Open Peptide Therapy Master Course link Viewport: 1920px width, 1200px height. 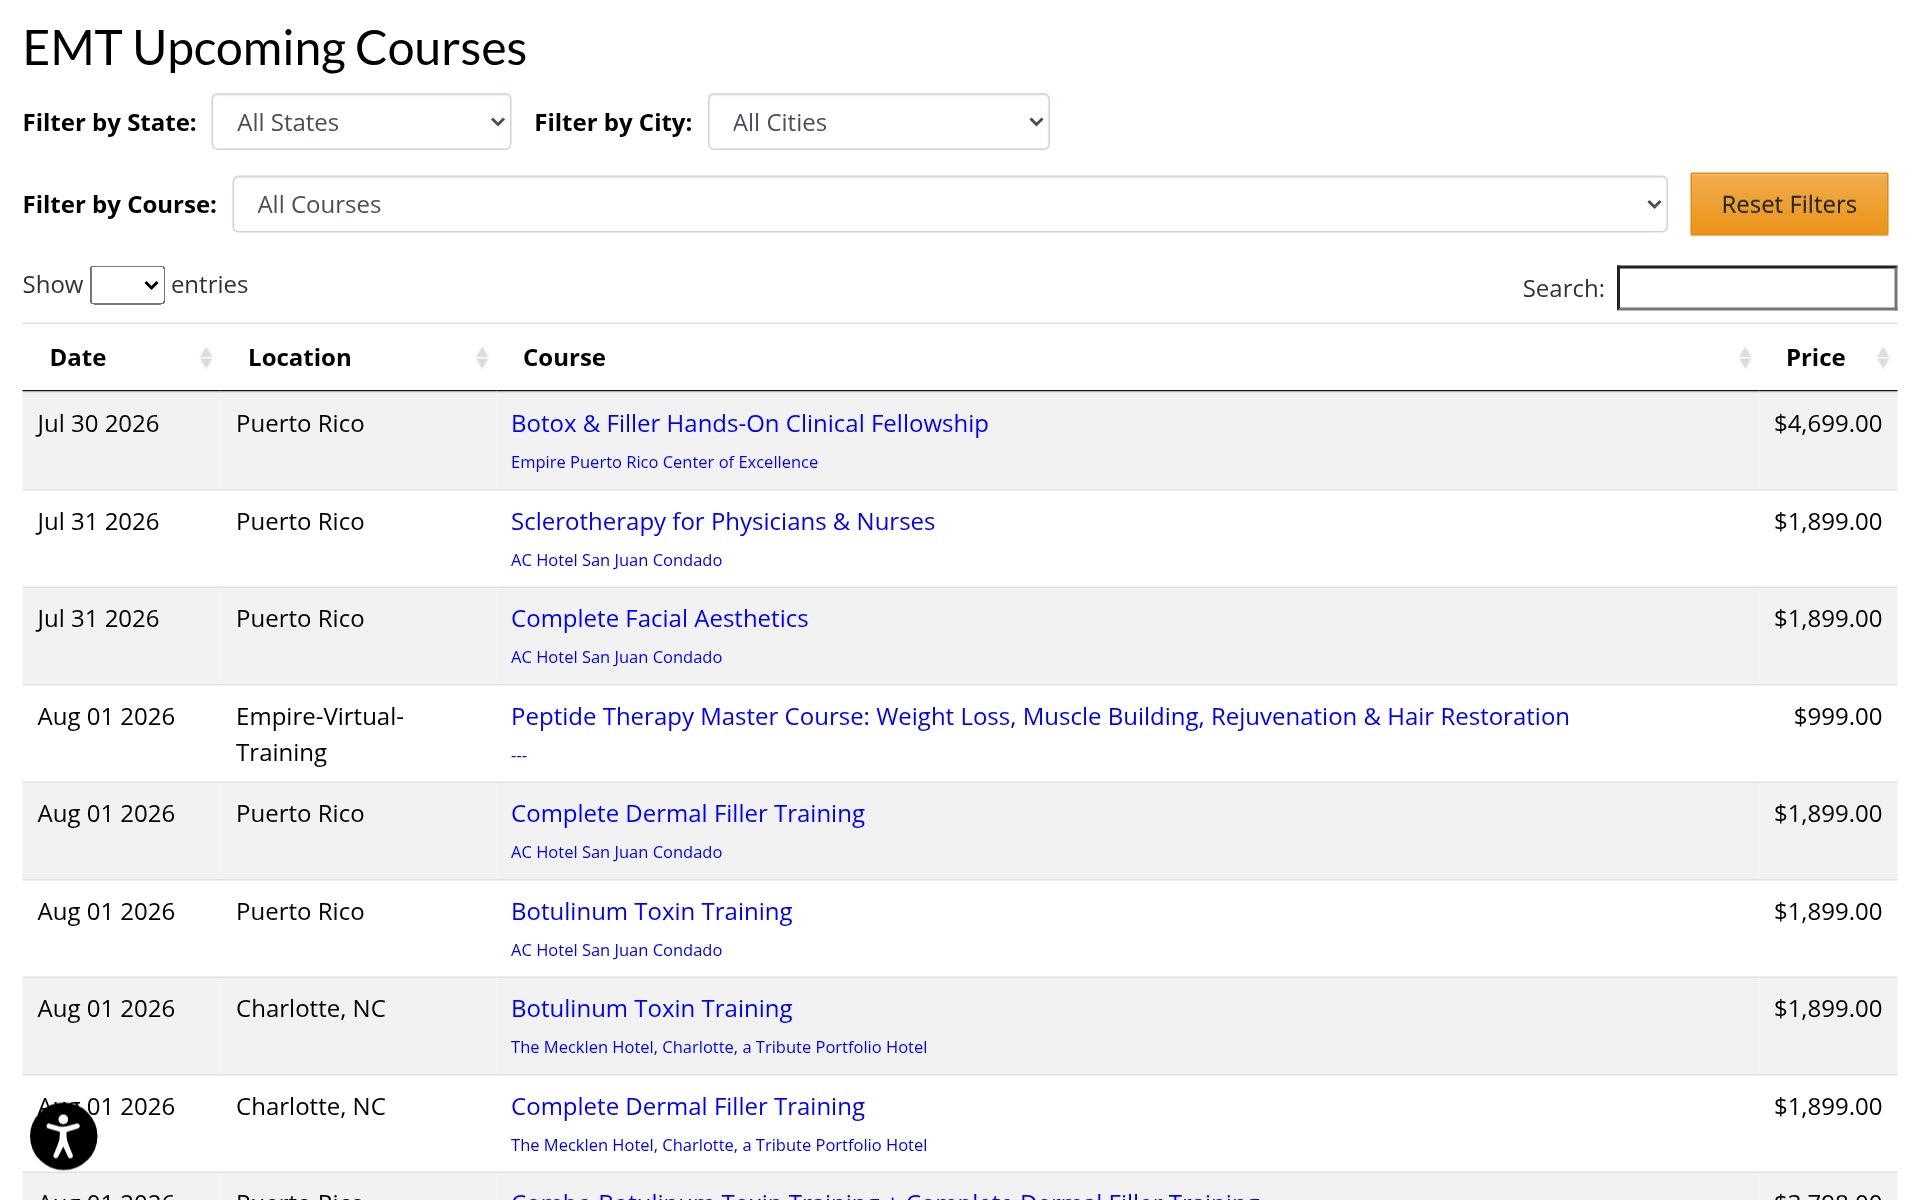1040,716
